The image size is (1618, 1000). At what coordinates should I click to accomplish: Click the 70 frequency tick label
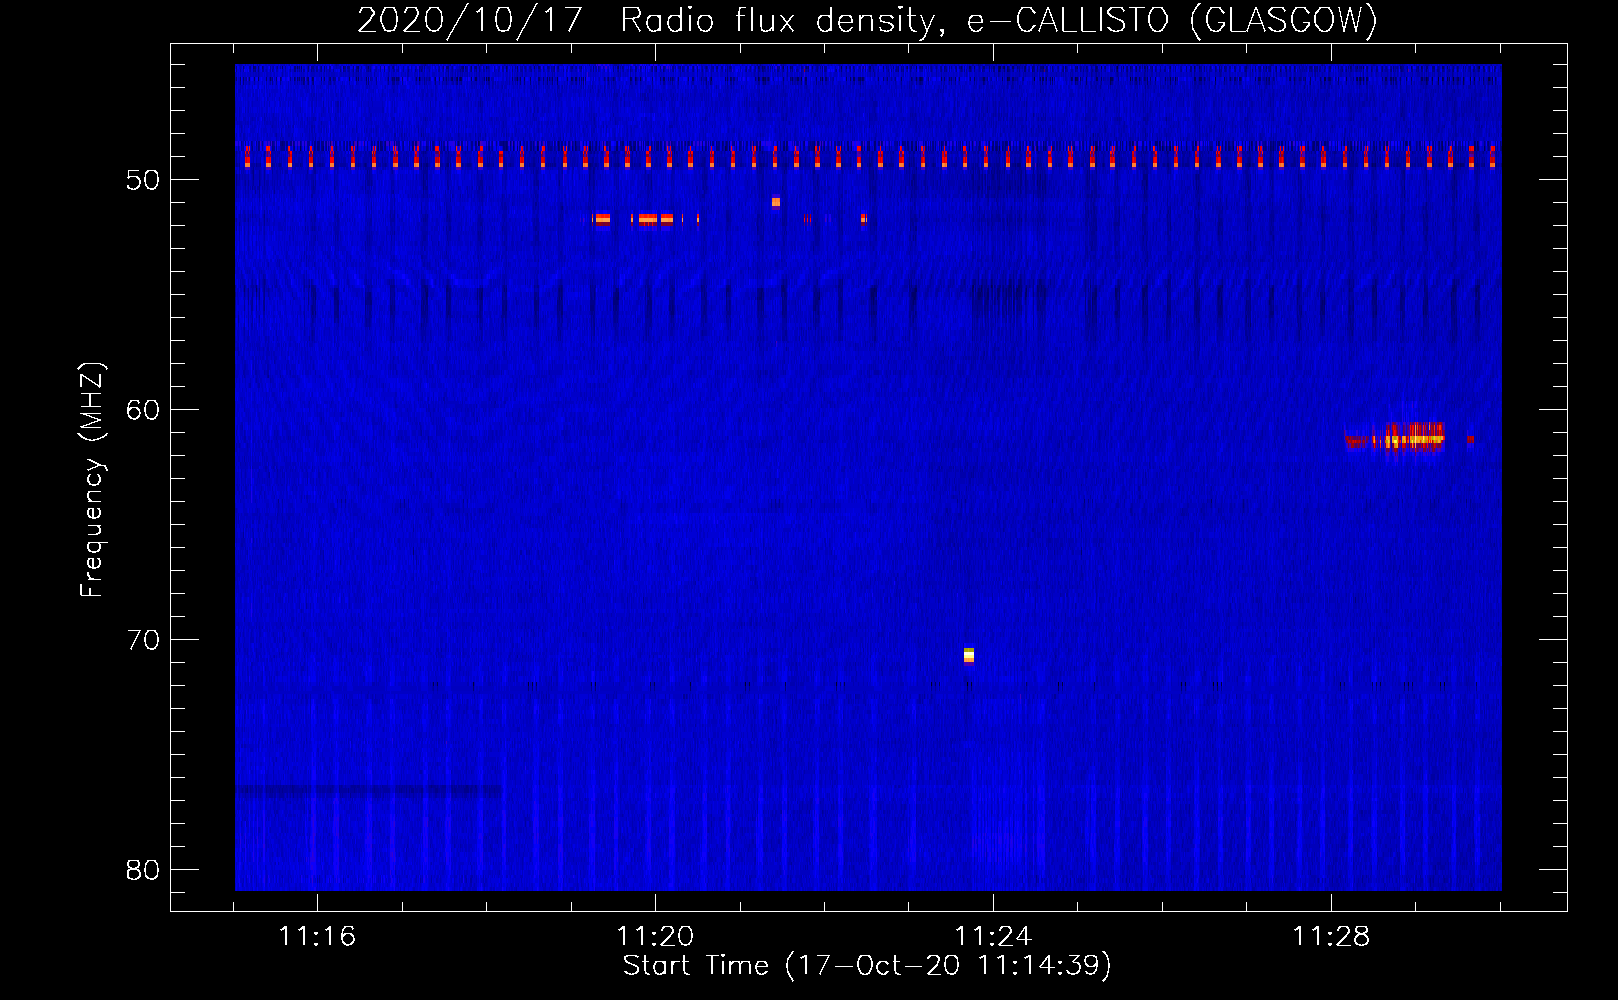[144, 640]
